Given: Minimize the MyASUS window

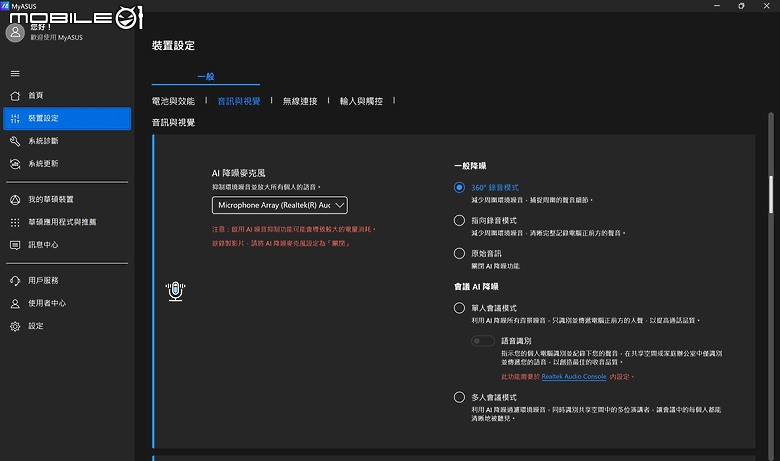Looking at the screenshot, I should point(717,6).
